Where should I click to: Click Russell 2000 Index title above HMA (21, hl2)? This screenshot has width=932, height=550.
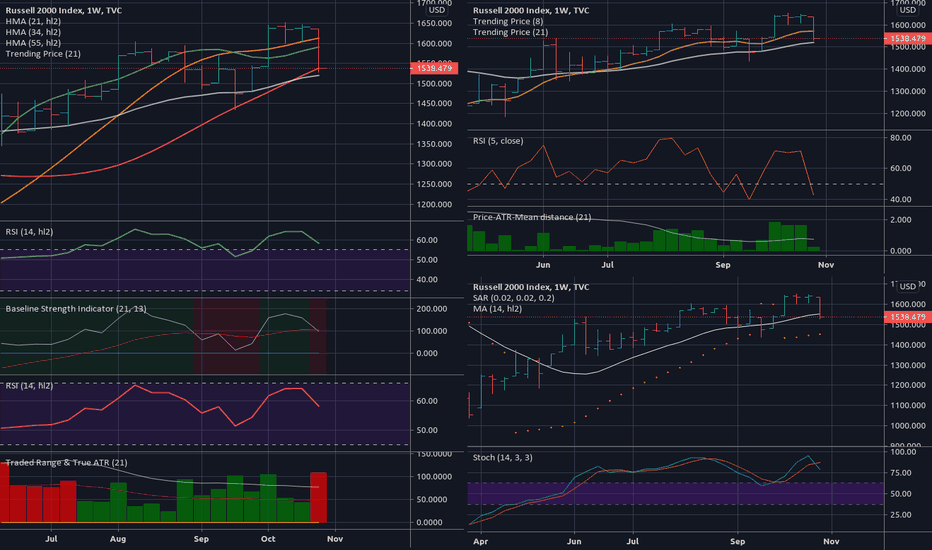(64, 11)
